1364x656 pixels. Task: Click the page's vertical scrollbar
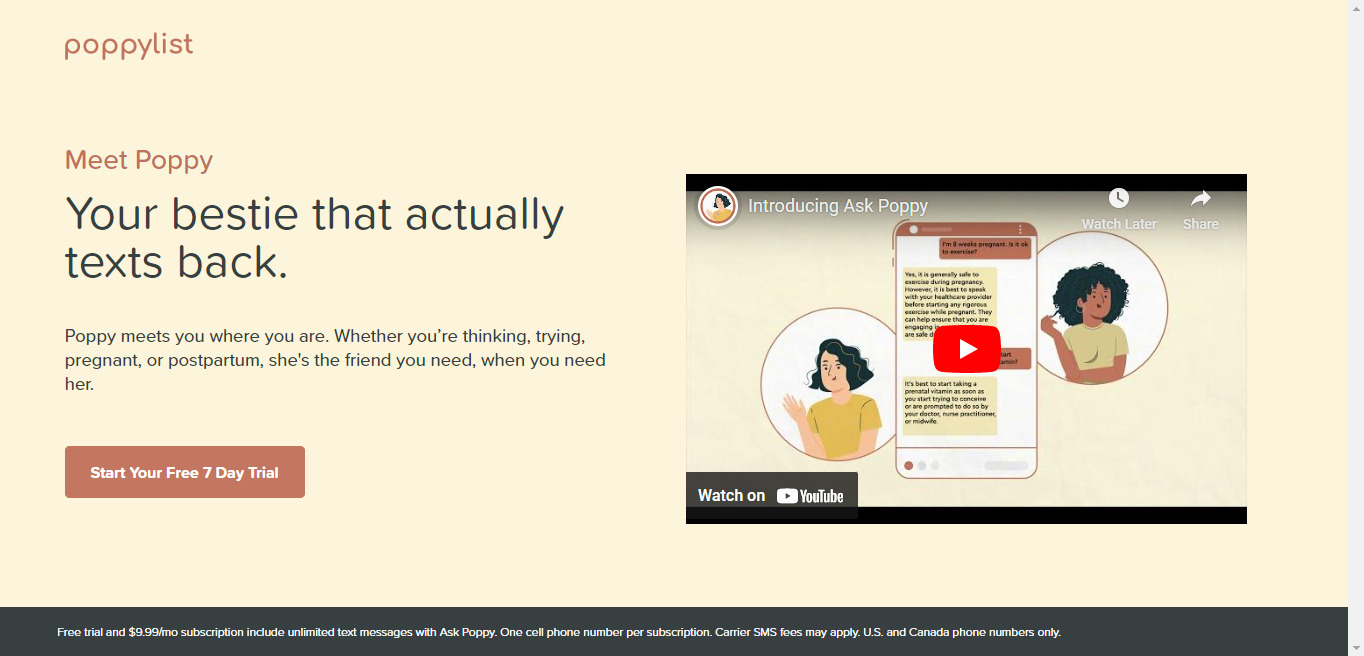pyautogui.click(x=1356, y=328)
